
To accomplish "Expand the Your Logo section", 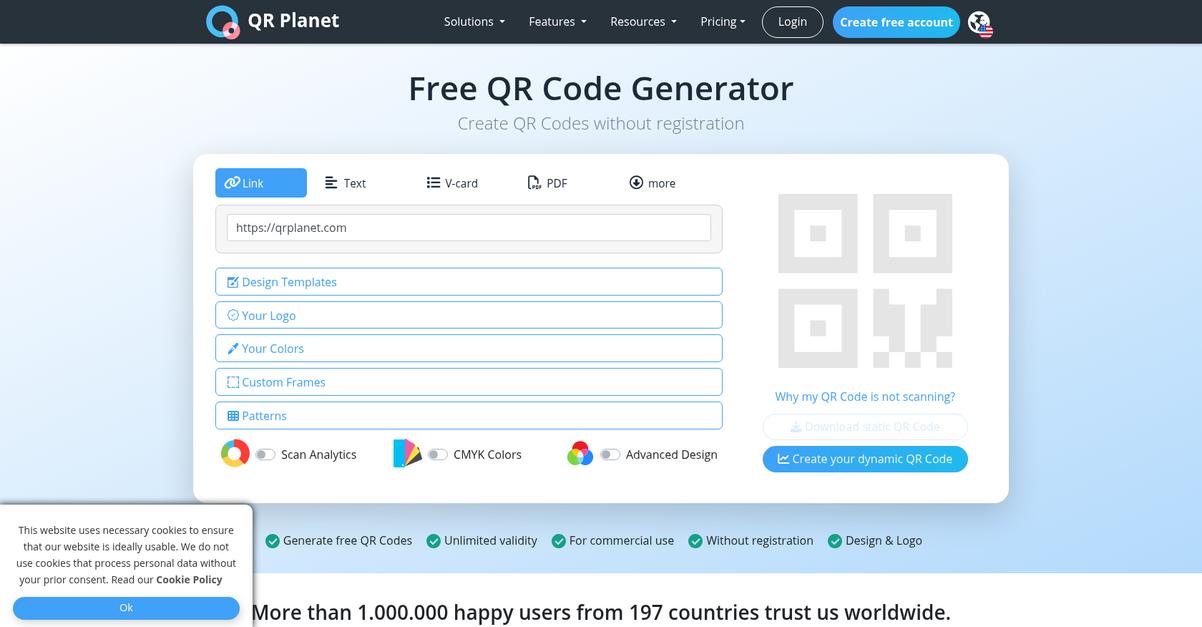I will coord(468,315).
